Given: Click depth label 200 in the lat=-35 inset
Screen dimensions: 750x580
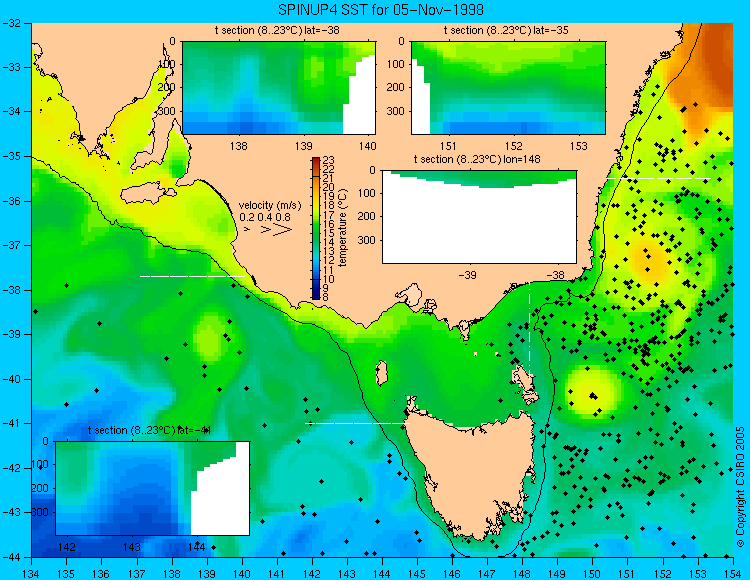Looking at the screenshot, I should point(397,88).
